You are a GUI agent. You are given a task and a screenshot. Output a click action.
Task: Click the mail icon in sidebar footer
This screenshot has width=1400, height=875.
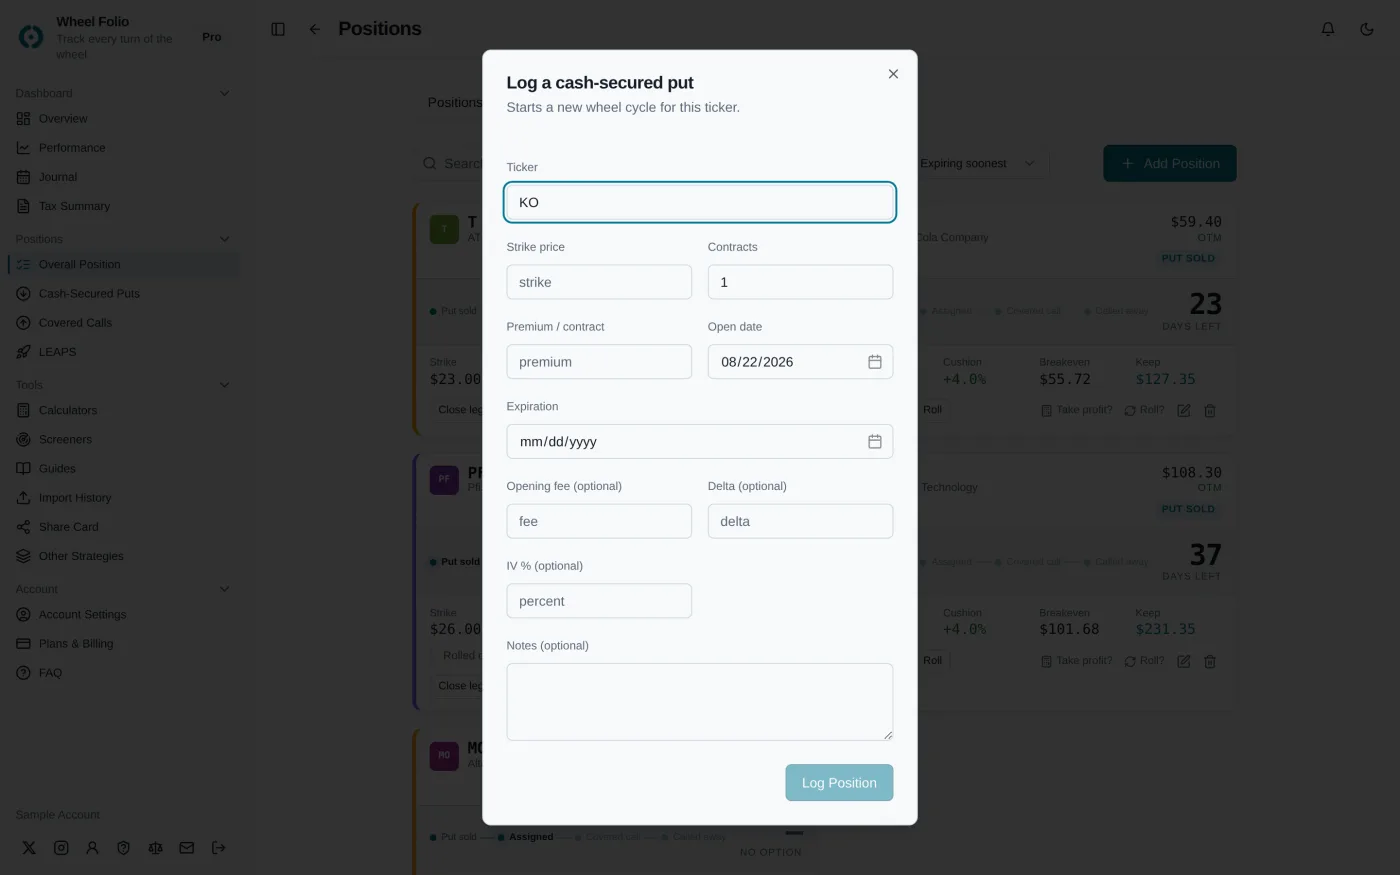click(x=186, y=847)
